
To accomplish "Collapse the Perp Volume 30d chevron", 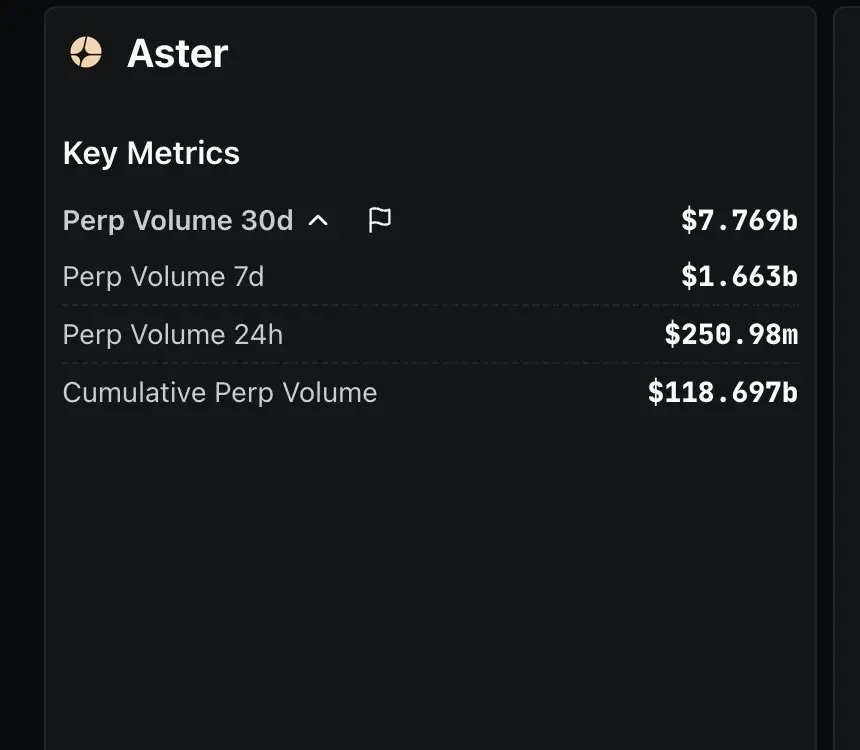I will coord(318,221).
